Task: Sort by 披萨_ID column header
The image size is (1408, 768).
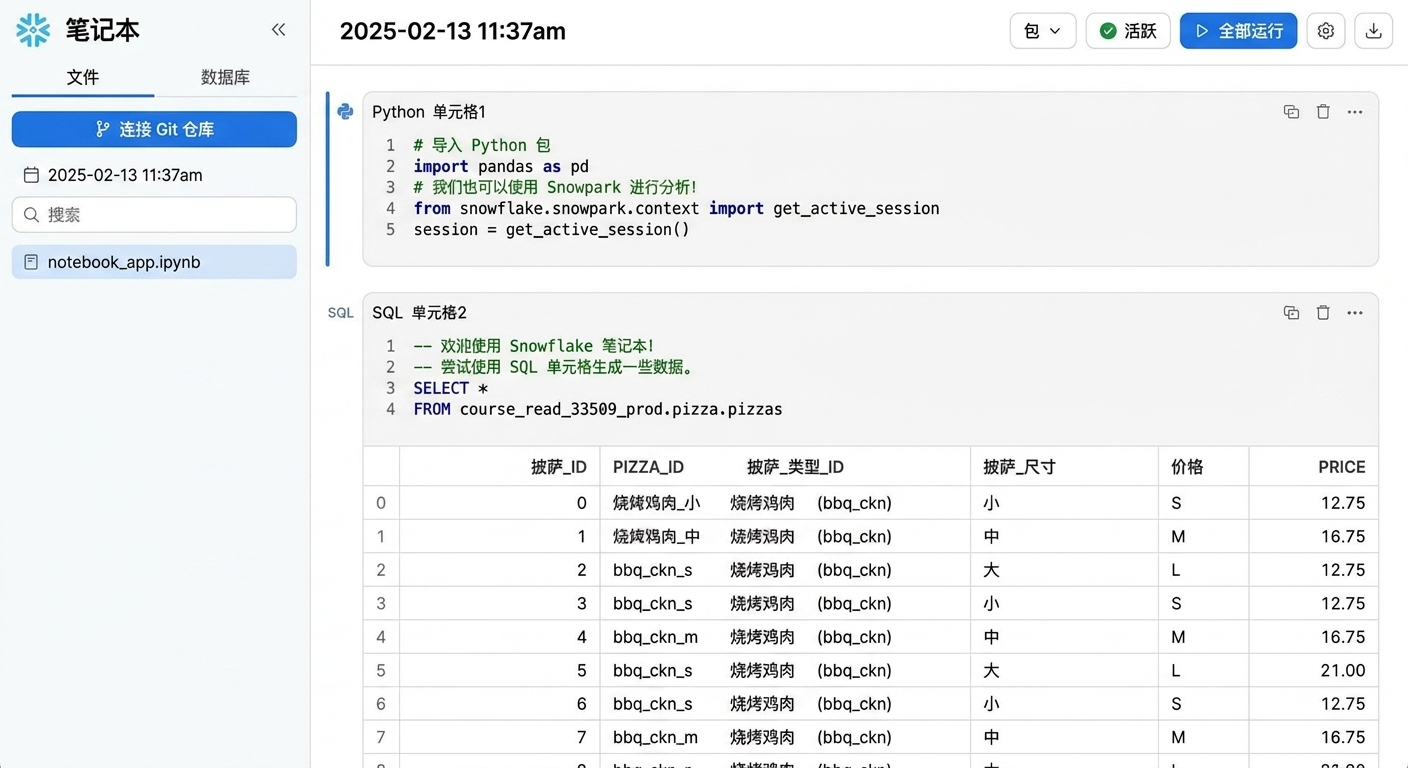Action: (x=559, y=467)
